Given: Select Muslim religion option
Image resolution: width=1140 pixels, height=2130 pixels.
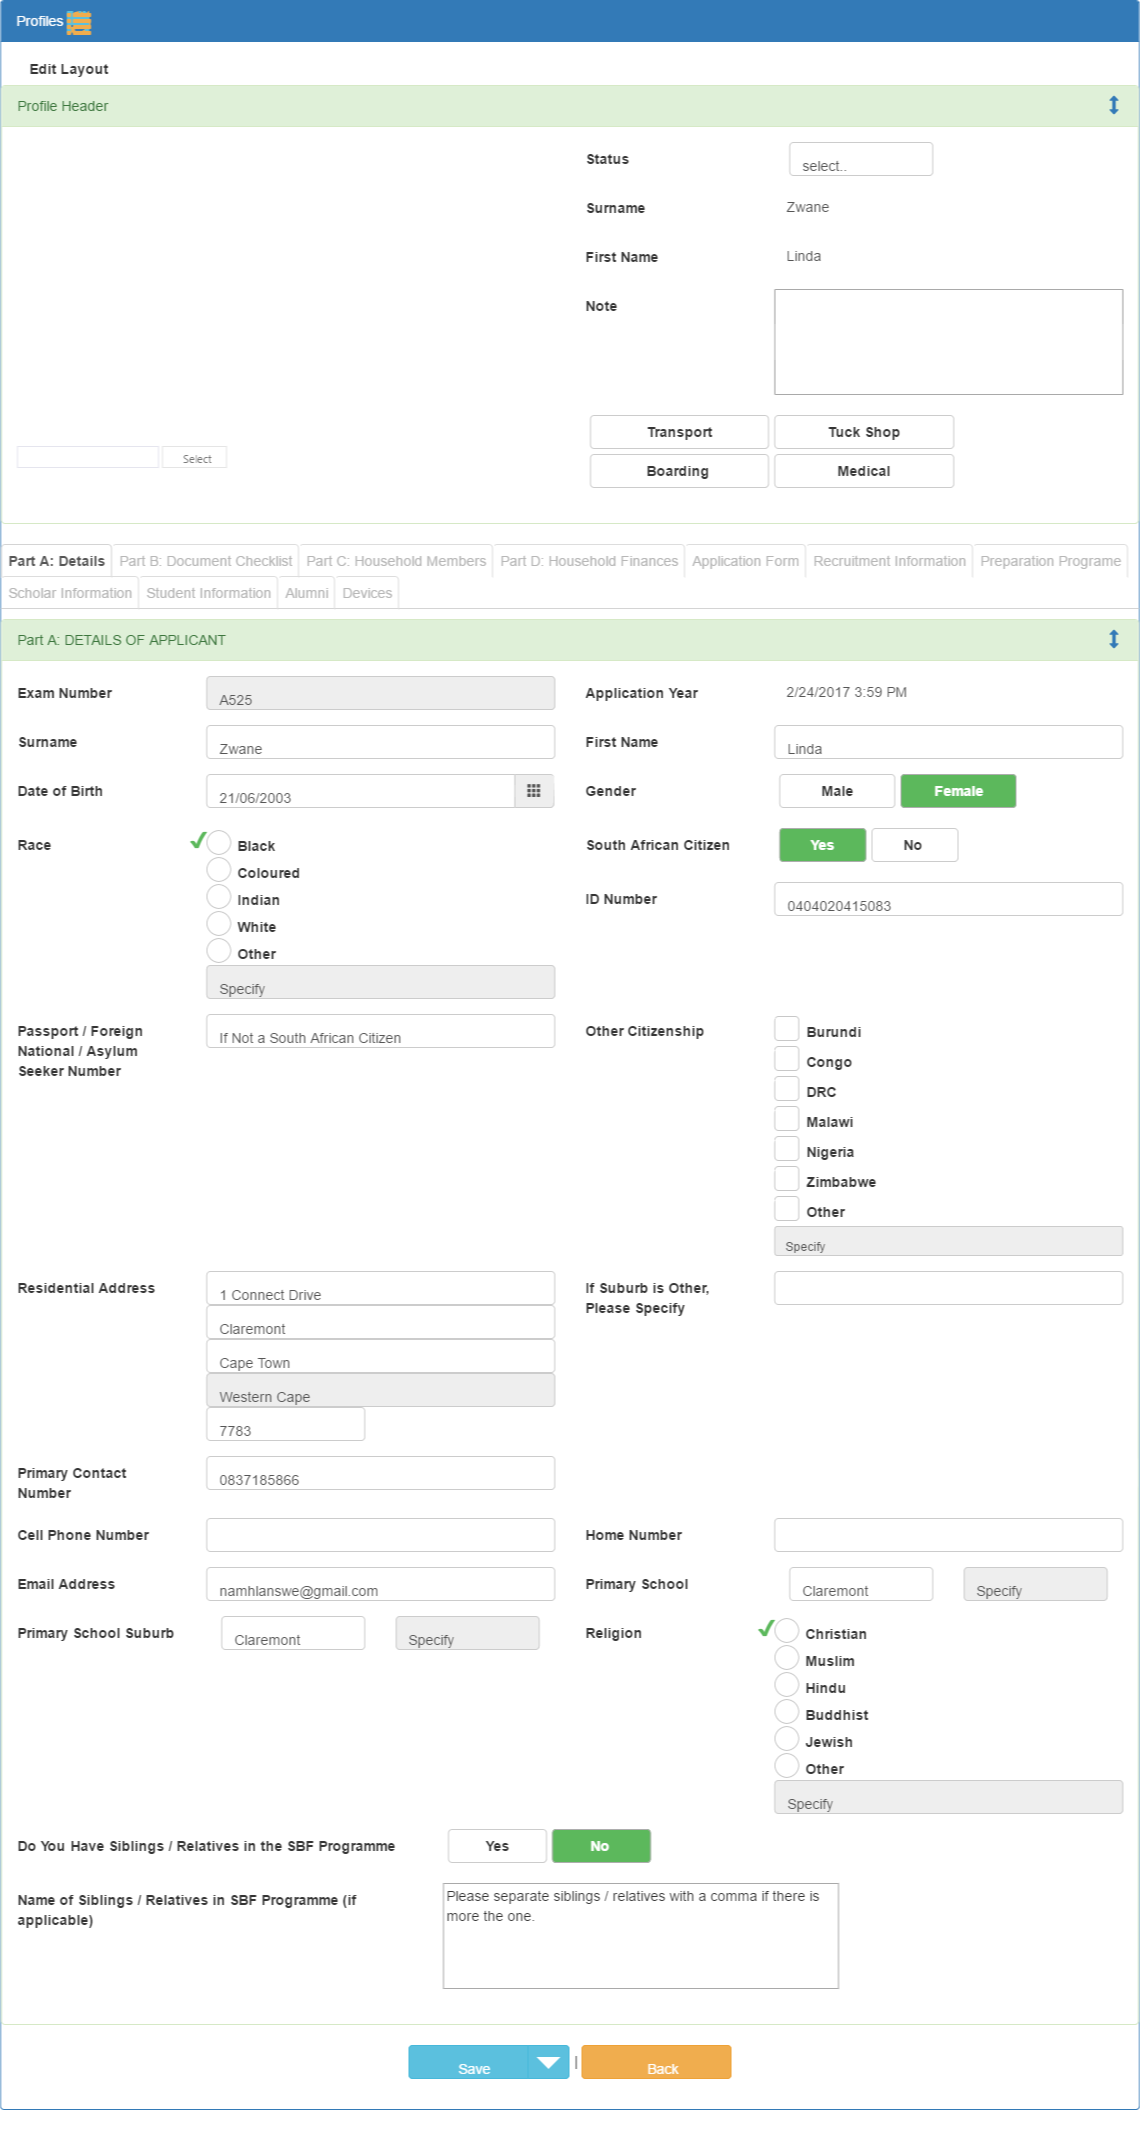Looking at the screenshot, I should click(x=787, y=1658).
